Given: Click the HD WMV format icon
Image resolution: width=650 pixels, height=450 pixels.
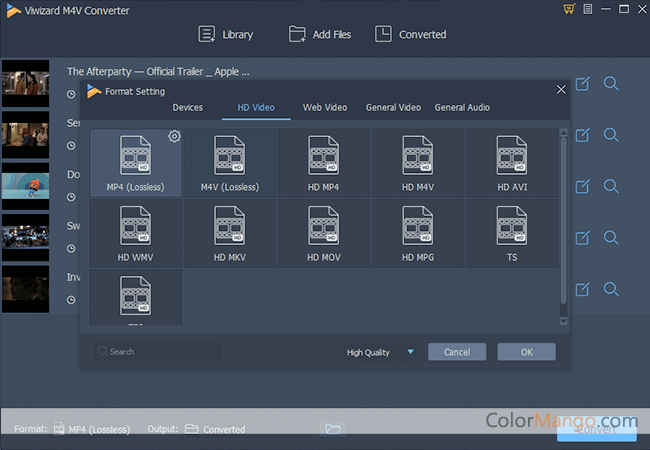Looking at the screenshot, I should [x=135, y=226].
